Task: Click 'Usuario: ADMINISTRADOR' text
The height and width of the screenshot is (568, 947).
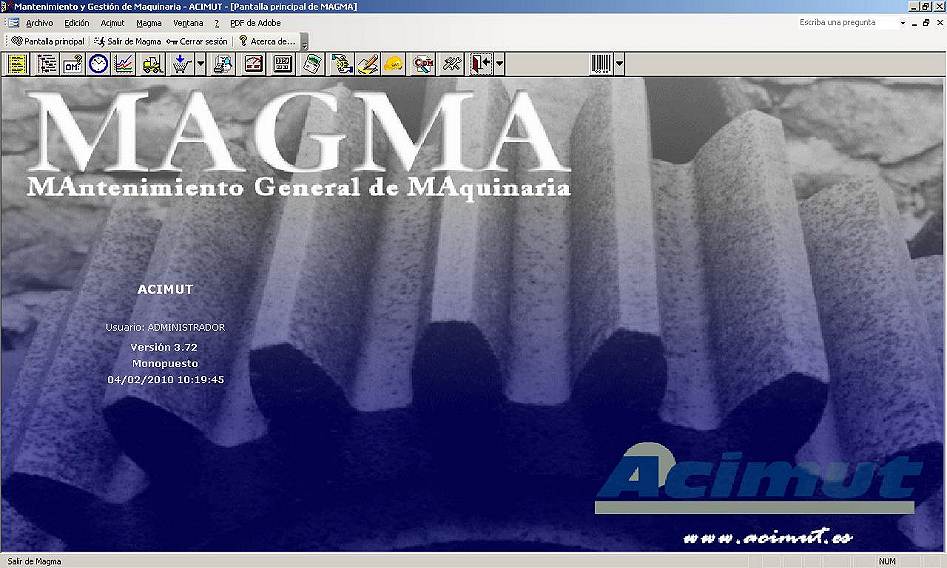Action: [x=165, y=327]
